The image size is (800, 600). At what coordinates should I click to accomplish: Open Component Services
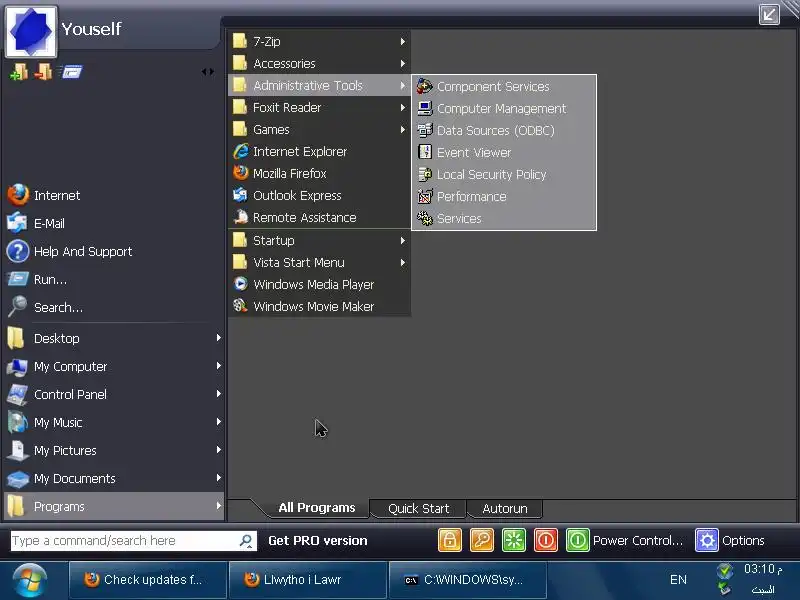[504, 87]
